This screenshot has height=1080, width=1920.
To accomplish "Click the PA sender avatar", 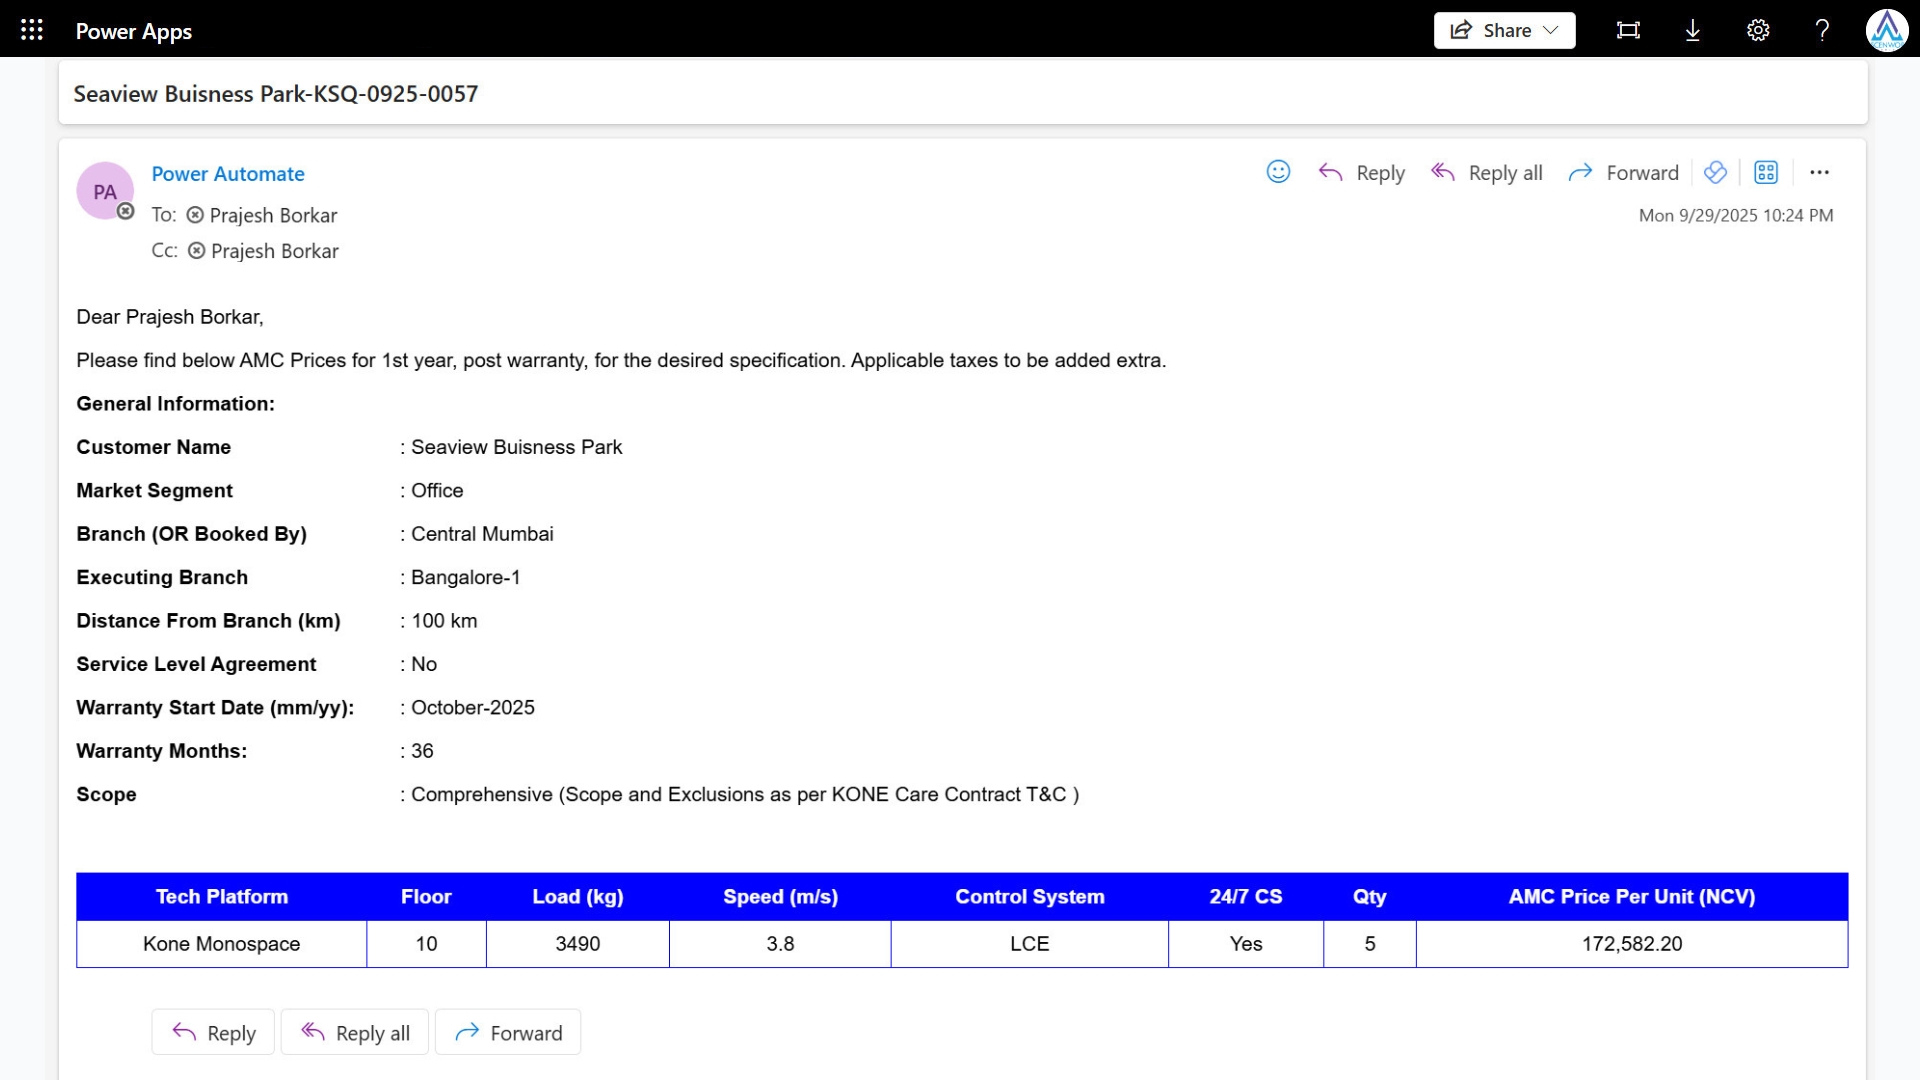I will click(104, 191).
